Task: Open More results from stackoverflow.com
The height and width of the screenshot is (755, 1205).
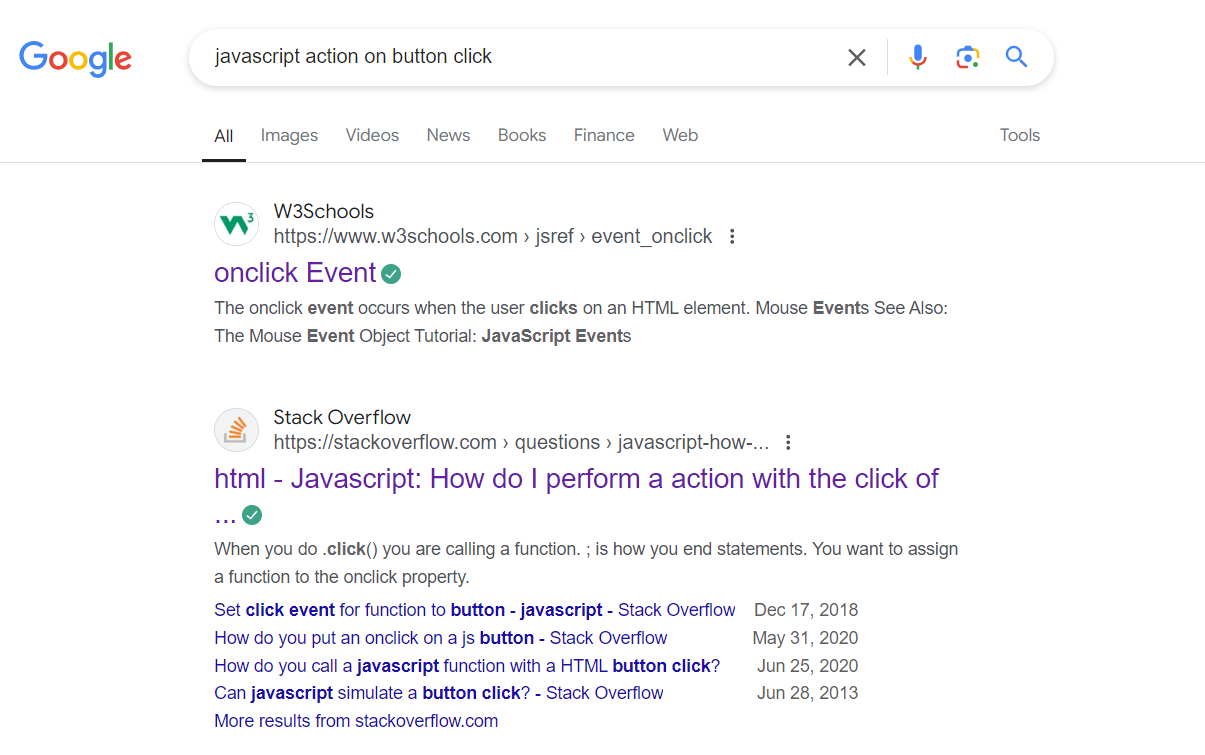Action: [356, 721]
